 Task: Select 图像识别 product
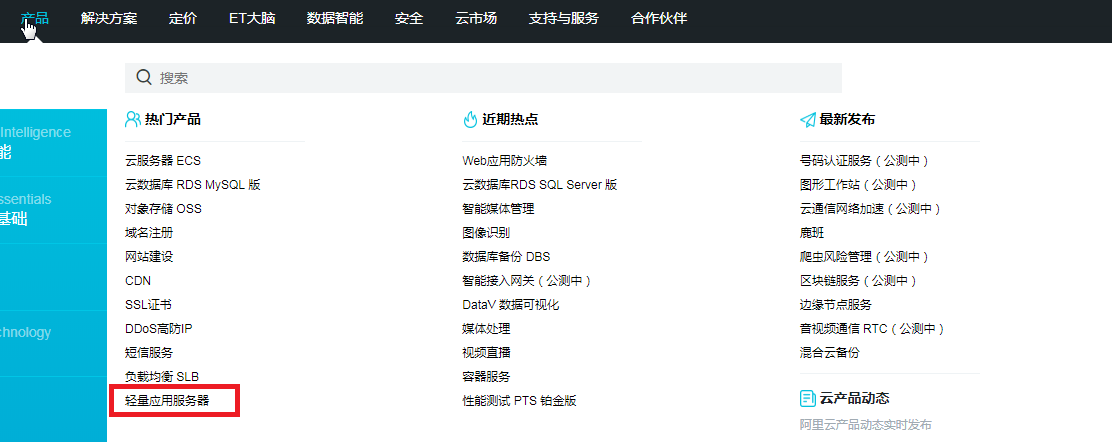pyautogui.click(x=486, y=233)
